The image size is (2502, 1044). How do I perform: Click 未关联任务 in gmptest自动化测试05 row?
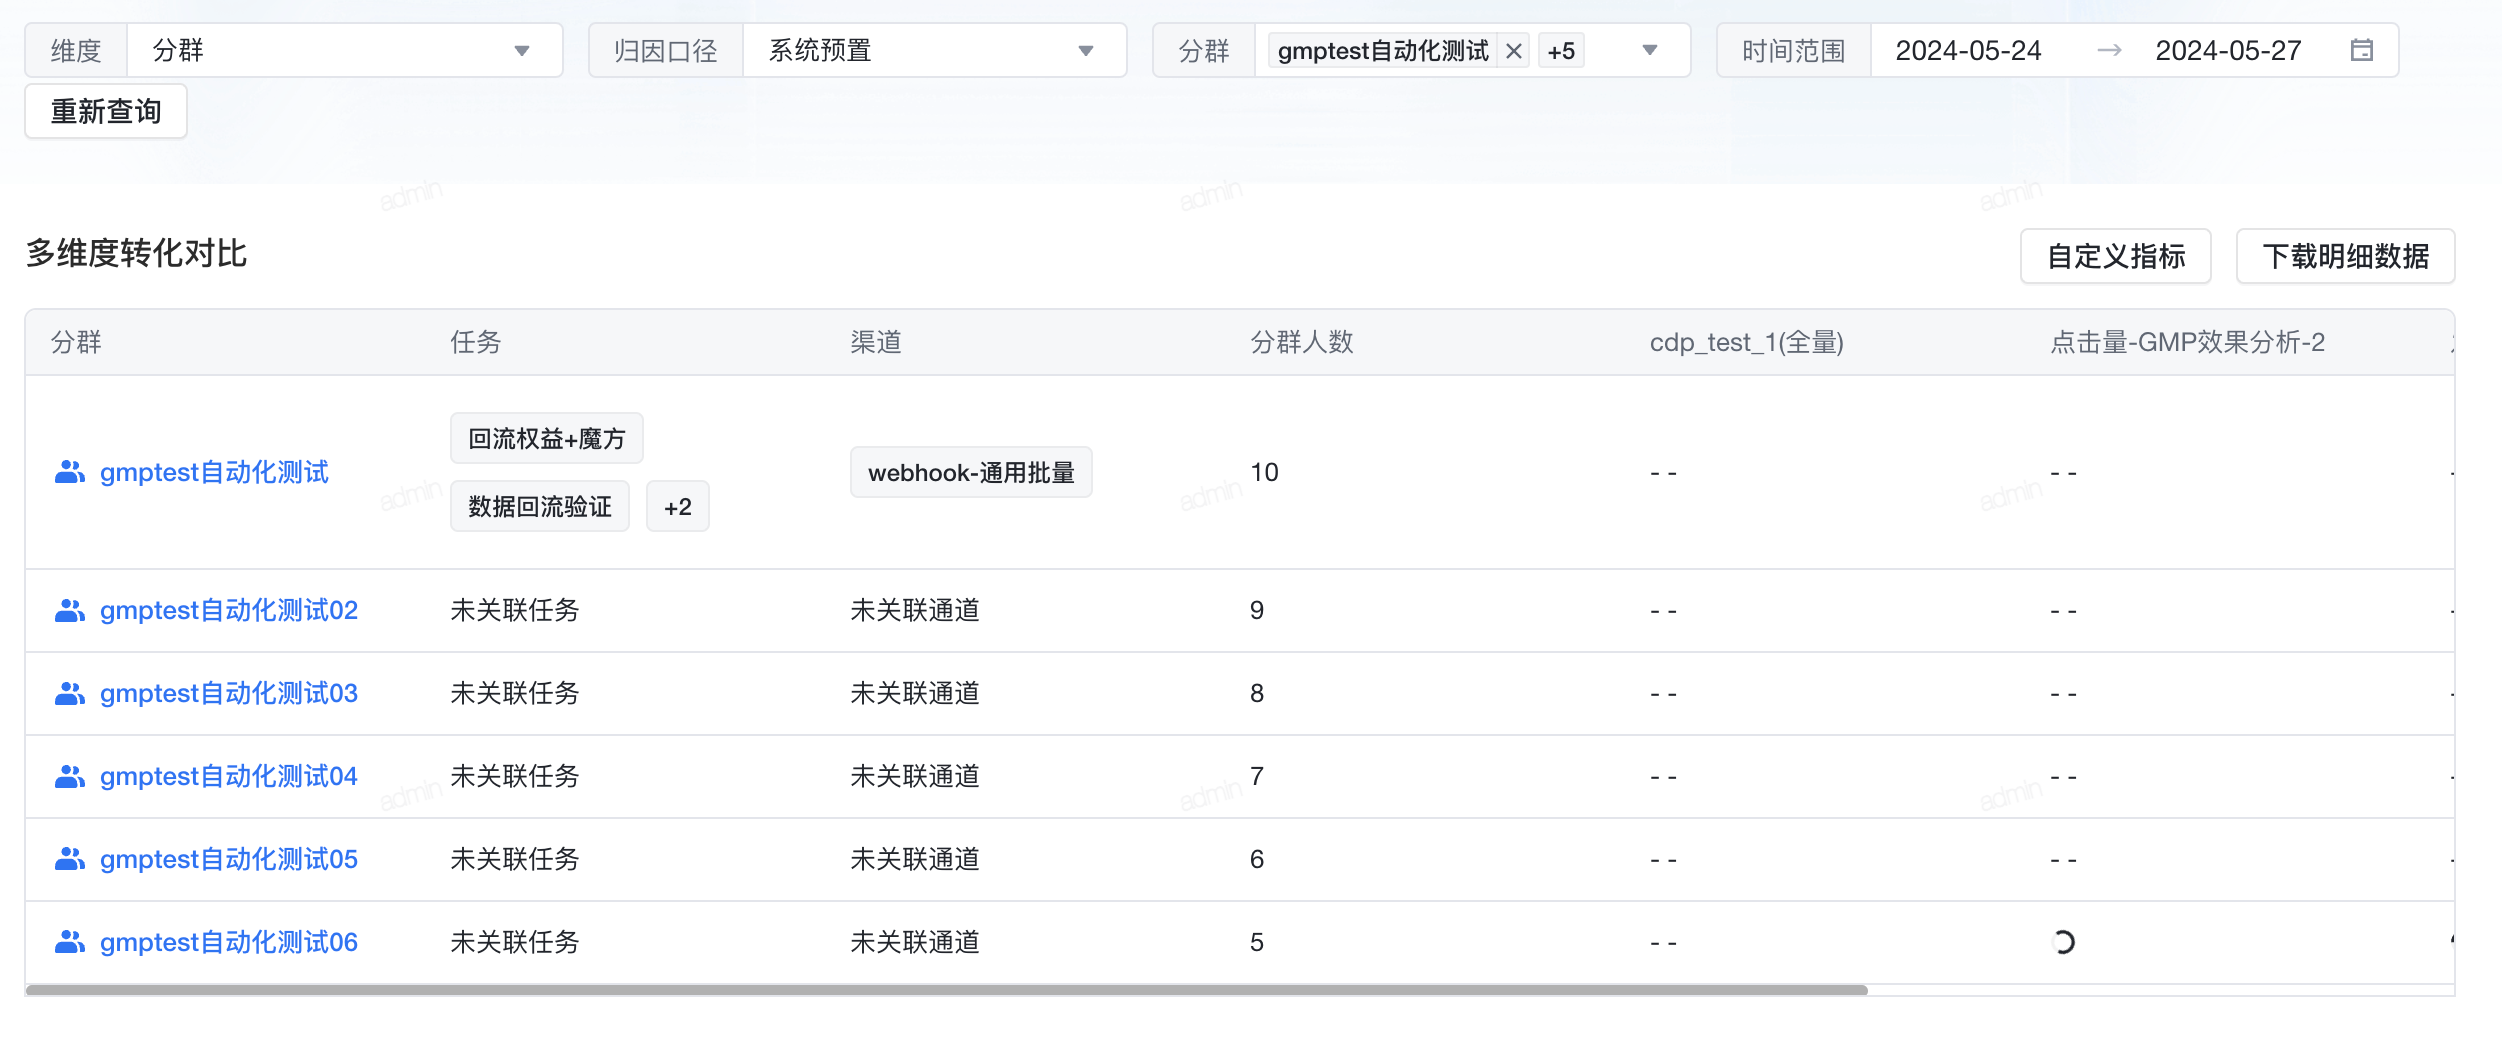(x=515, y=859)
